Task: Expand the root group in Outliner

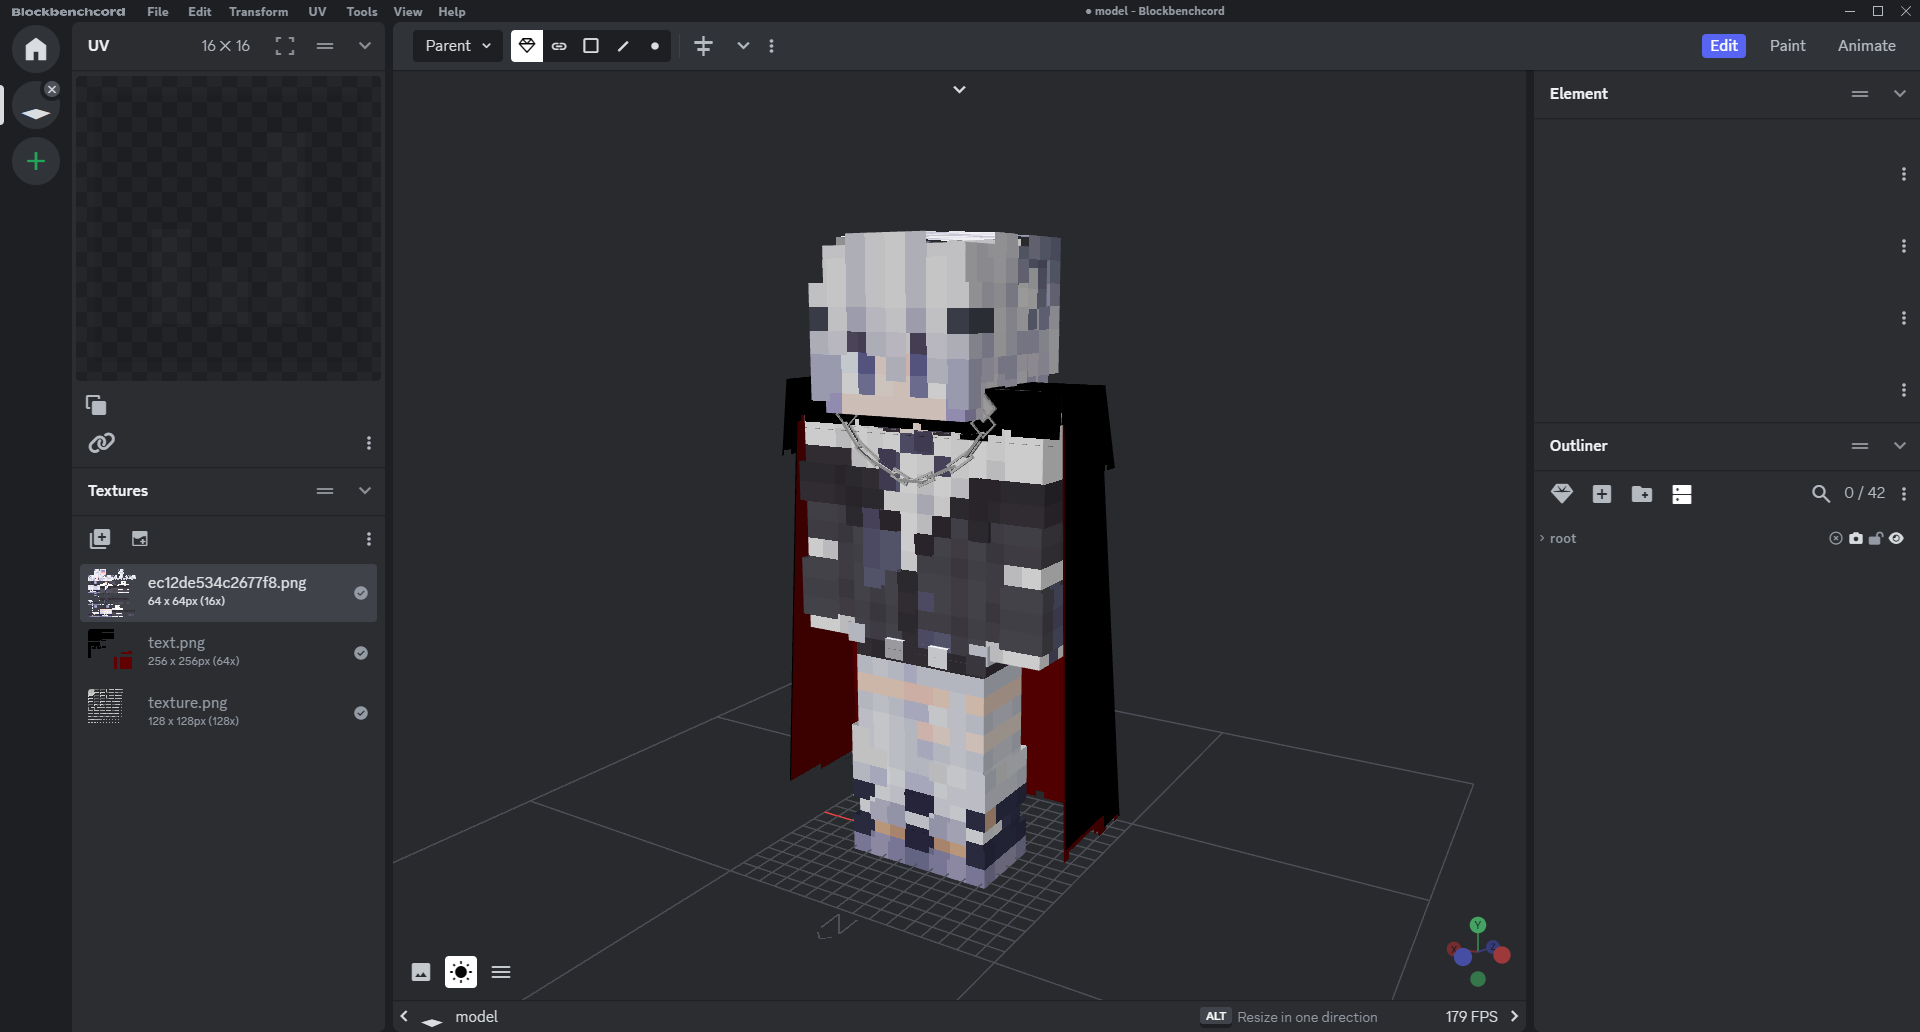Action: click(1542, 539)
